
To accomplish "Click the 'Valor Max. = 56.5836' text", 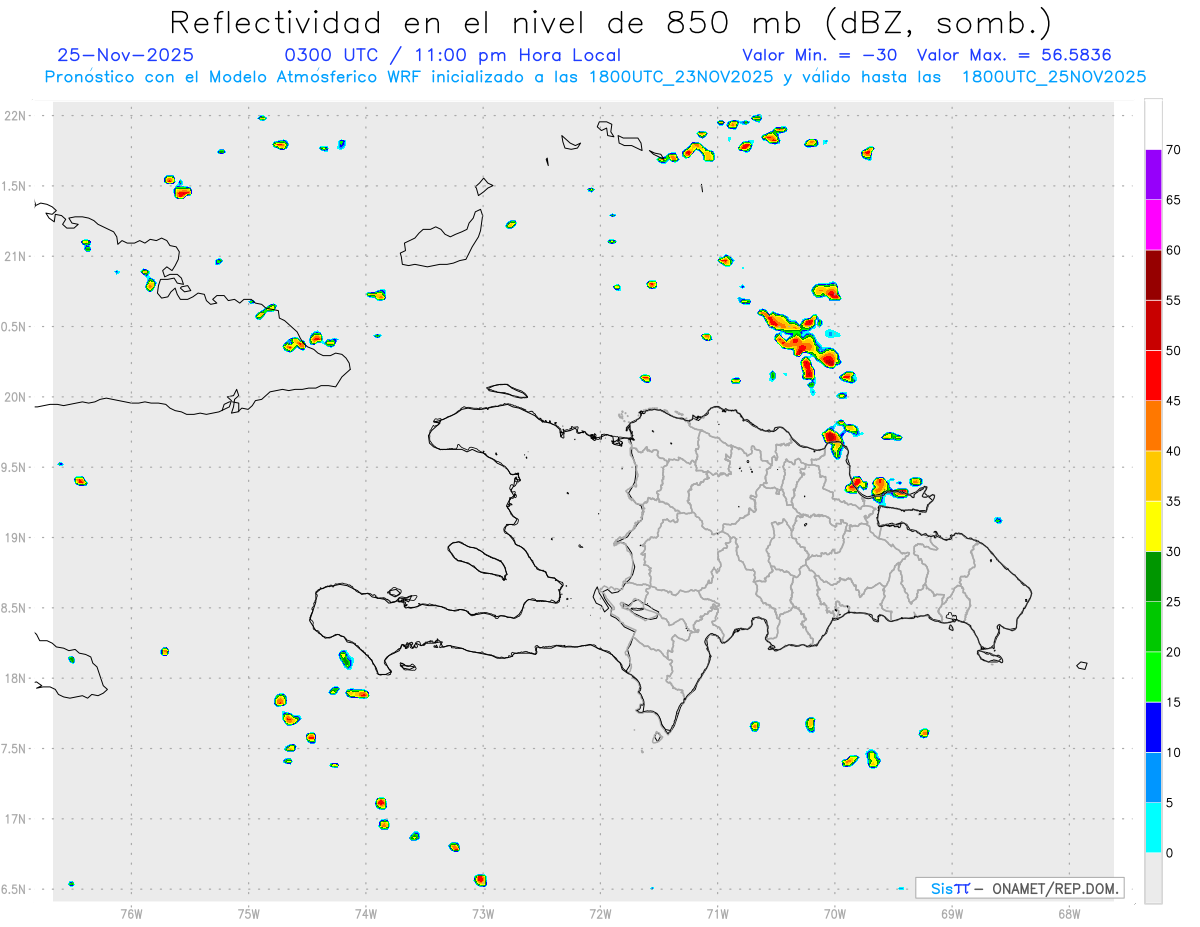I will [x=1014, y=56].
